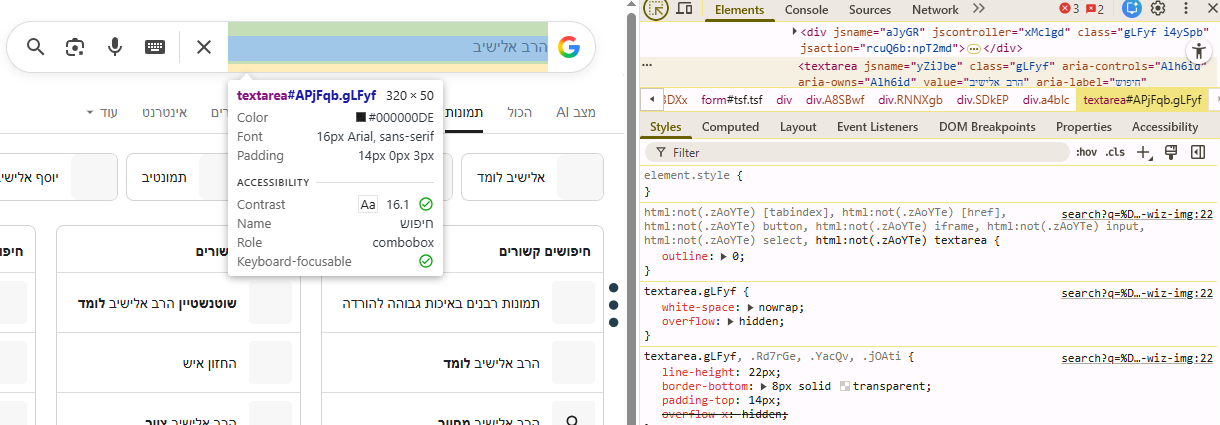Open DevTools settings gear icon
Image resolution: width=1220 pixels, height=425 pixels.
tap(1158, 9)
